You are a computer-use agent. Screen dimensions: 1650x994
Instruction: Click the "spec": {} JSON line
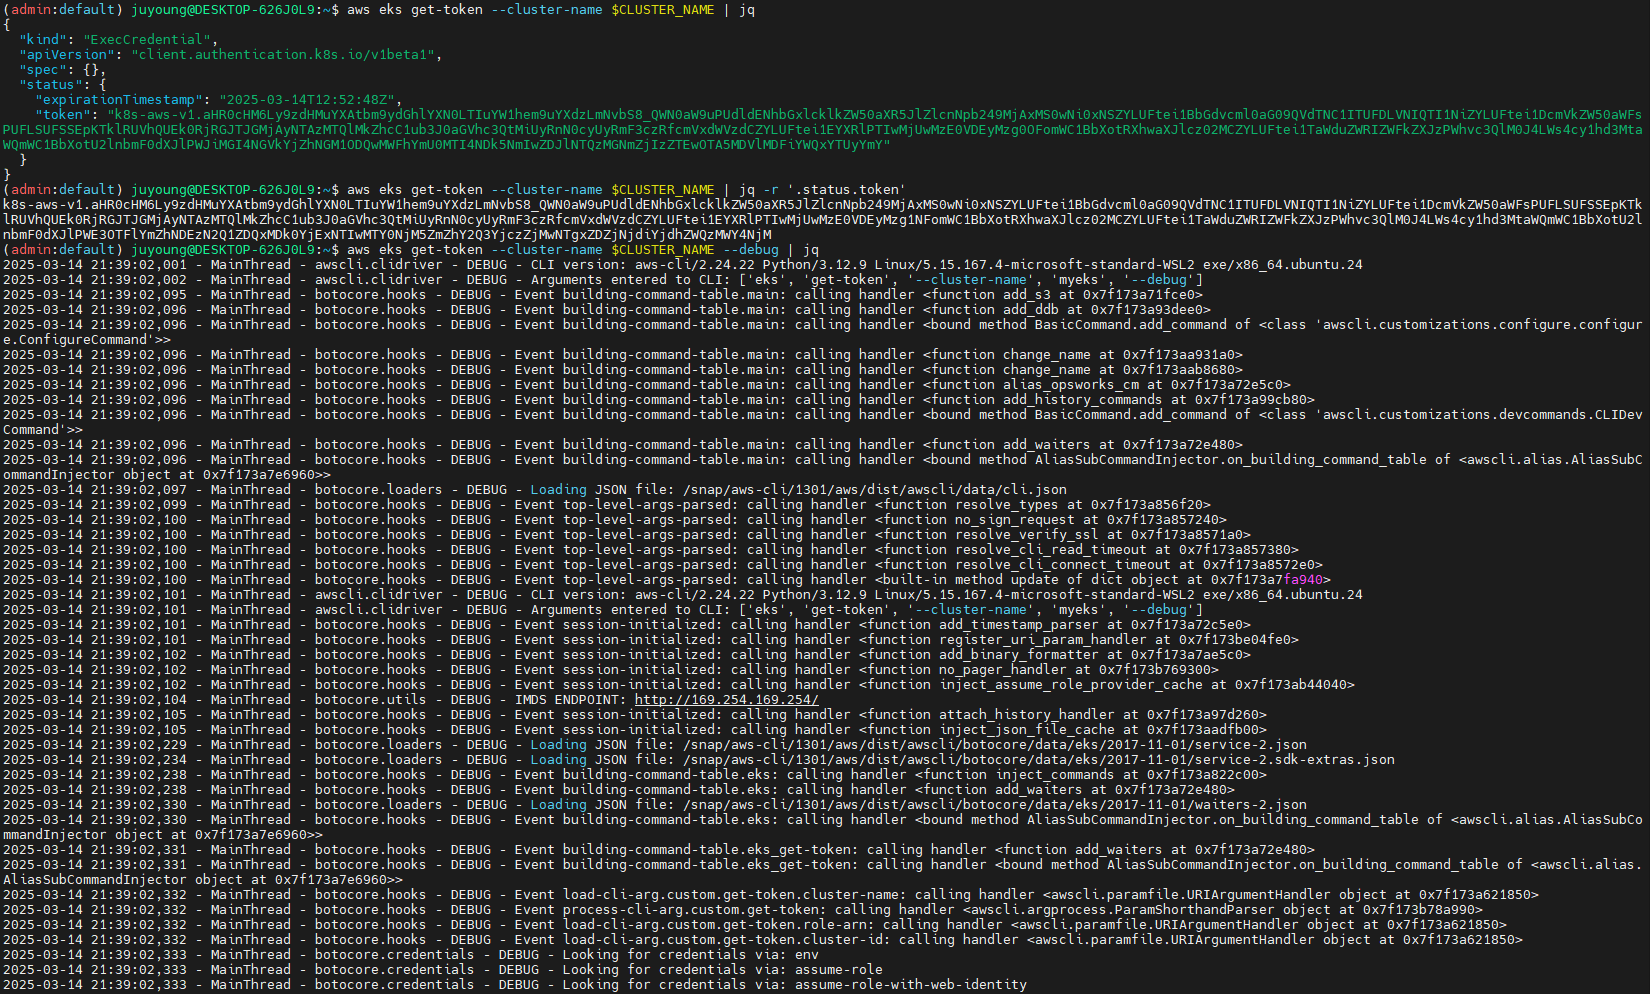[x=62, y=70]
